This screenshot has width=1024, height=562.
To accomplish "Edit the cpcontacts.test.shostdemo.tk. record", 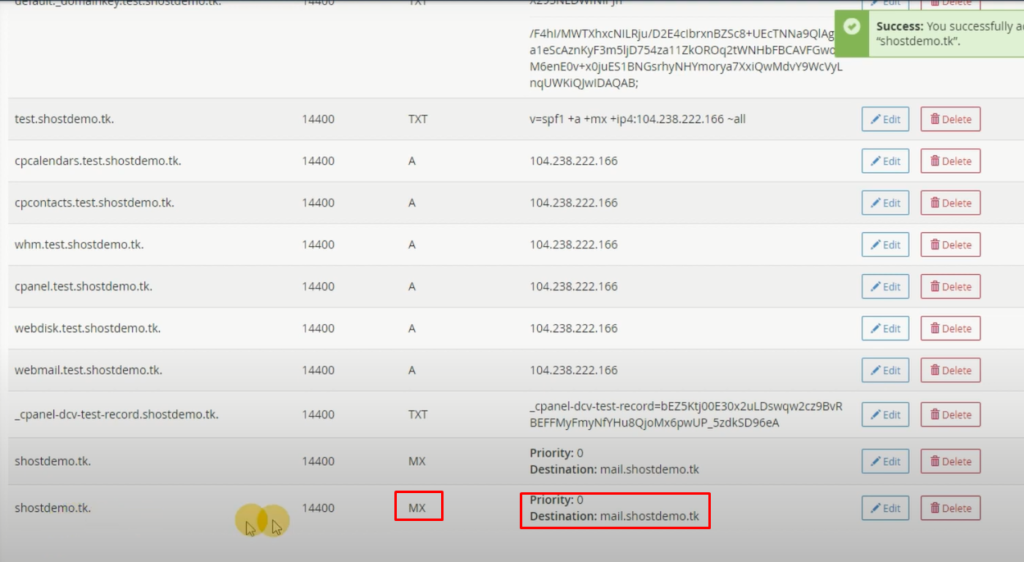I will point(885,203).
